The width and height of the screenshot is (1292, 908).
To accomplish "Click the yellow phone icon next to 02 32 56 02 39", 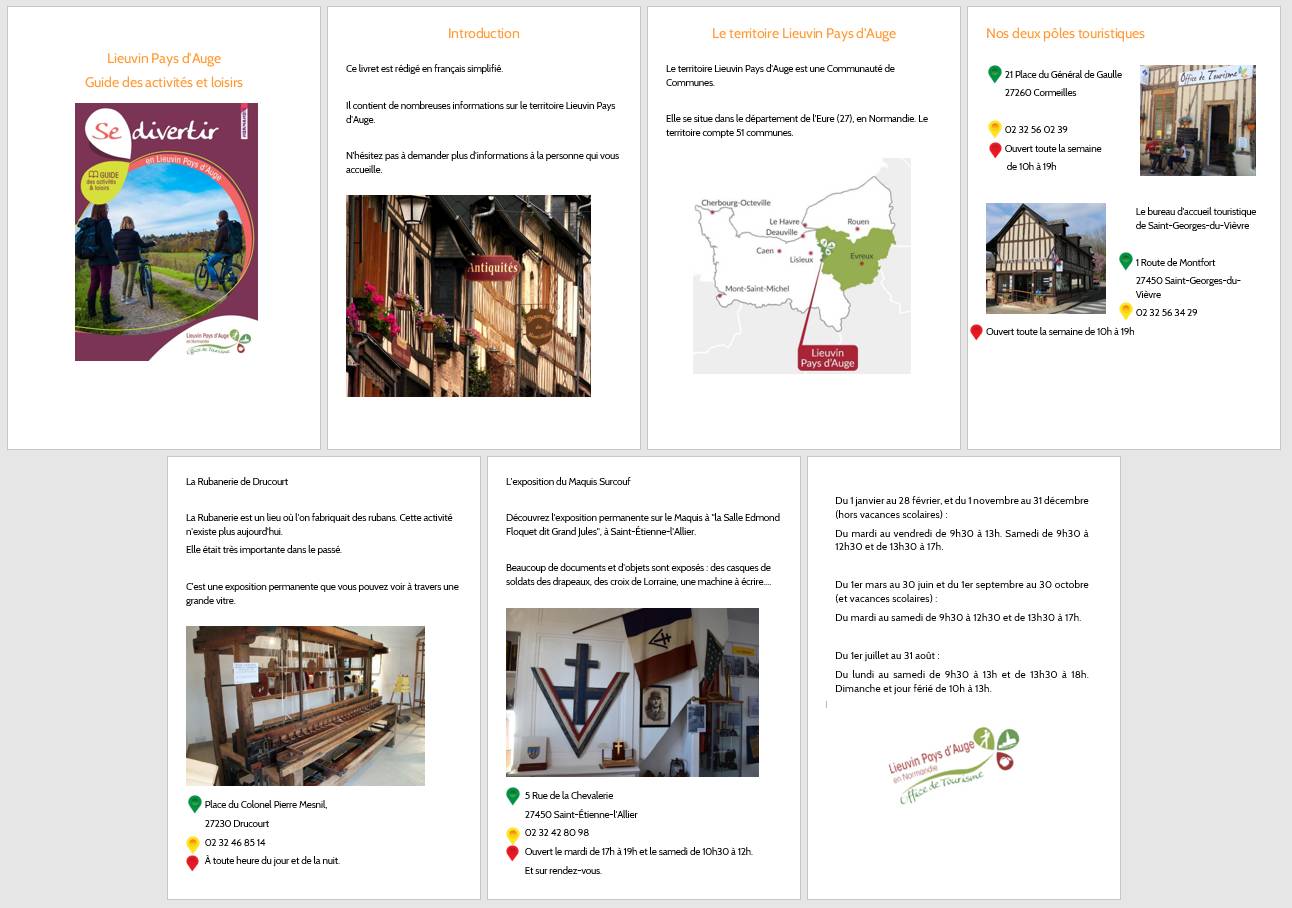I will (x=994, y=129).
